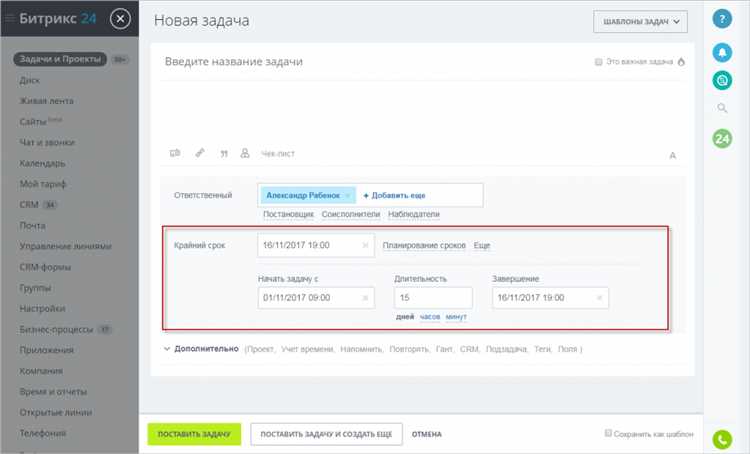
Task: Select 'минут' duration unit
Action: (x=456, y=317)
